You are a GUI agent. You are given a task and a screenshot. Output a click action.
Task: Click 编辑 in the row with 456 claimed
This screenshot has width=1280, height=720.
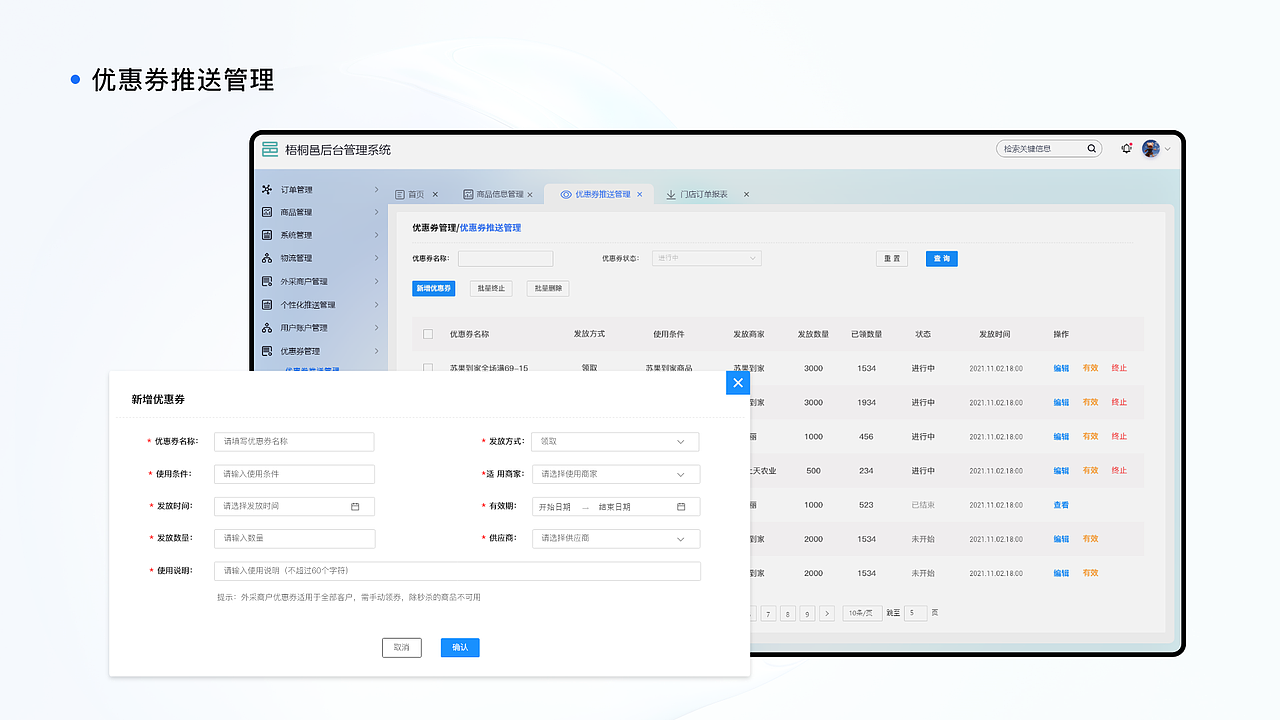[1061, 436]
